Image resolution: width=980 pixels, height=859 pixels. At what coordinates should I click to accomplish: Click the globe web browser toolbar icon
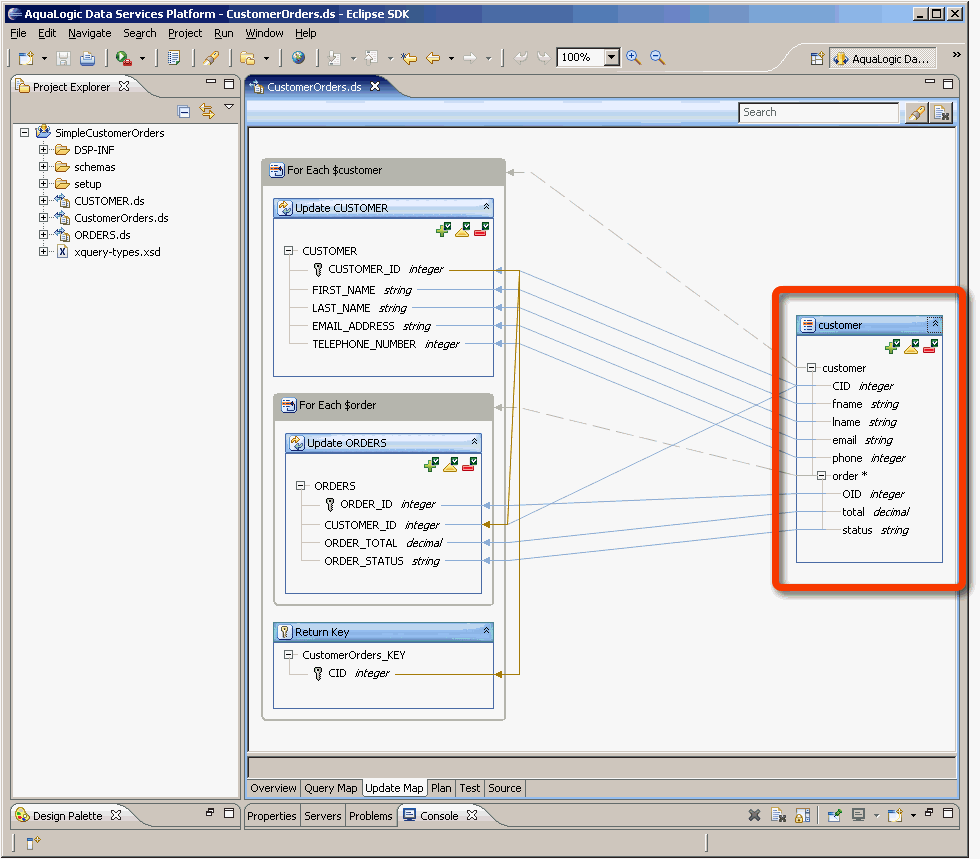pos(298,58)
